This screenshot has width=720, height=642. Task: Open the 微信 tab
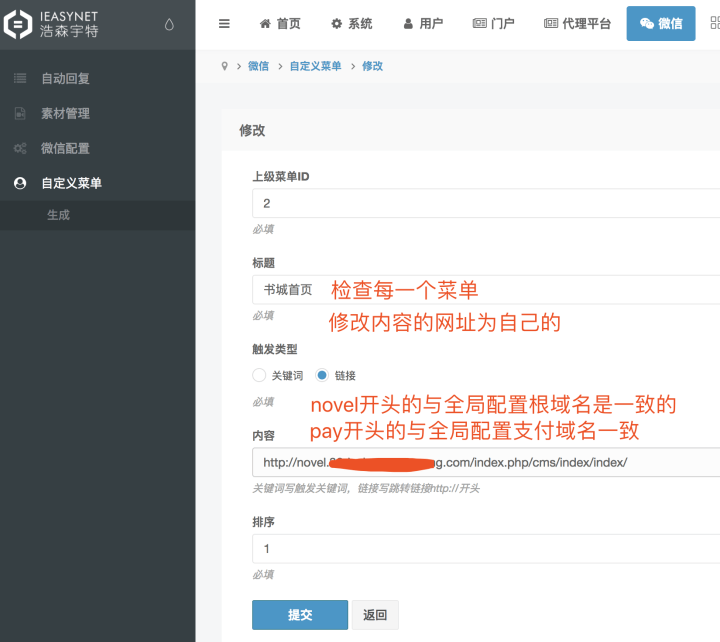661,23
